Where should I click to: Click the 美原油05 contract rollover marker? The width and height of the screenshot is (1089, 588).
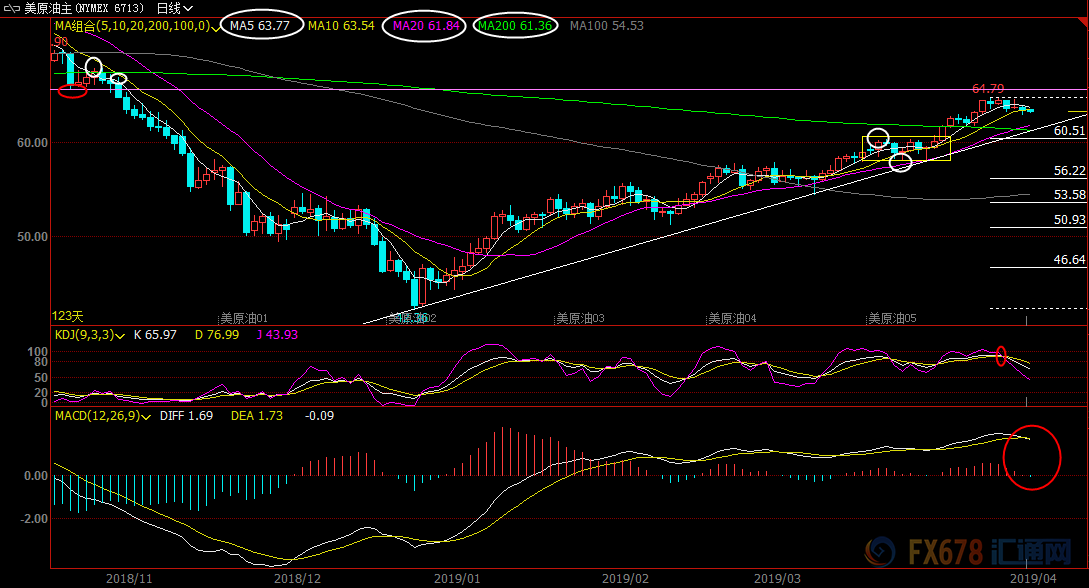[892, 318]
